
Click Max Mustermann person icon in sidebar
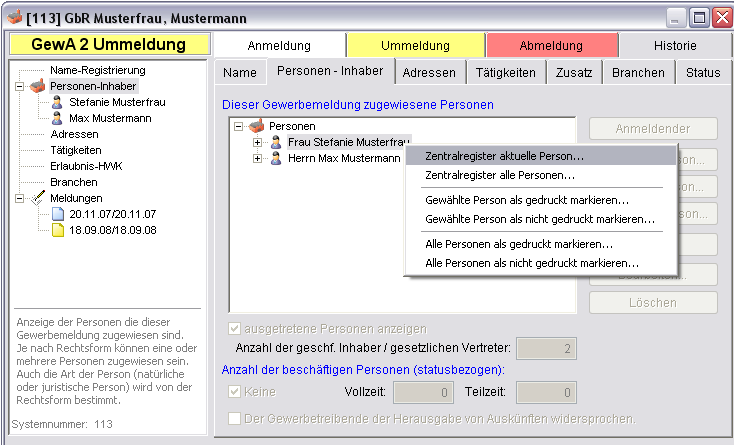coord(58,118)
